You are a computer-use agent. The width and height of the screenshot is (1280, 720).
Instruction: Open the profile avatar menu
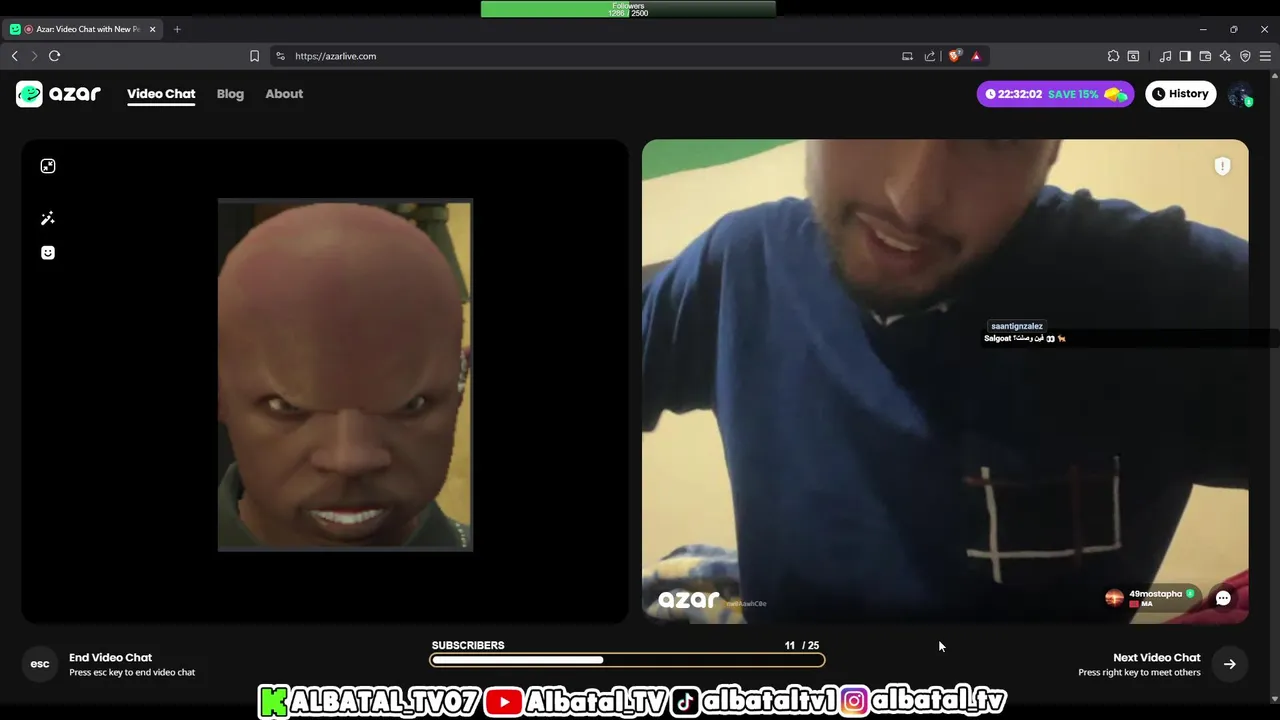[1240, 94]
